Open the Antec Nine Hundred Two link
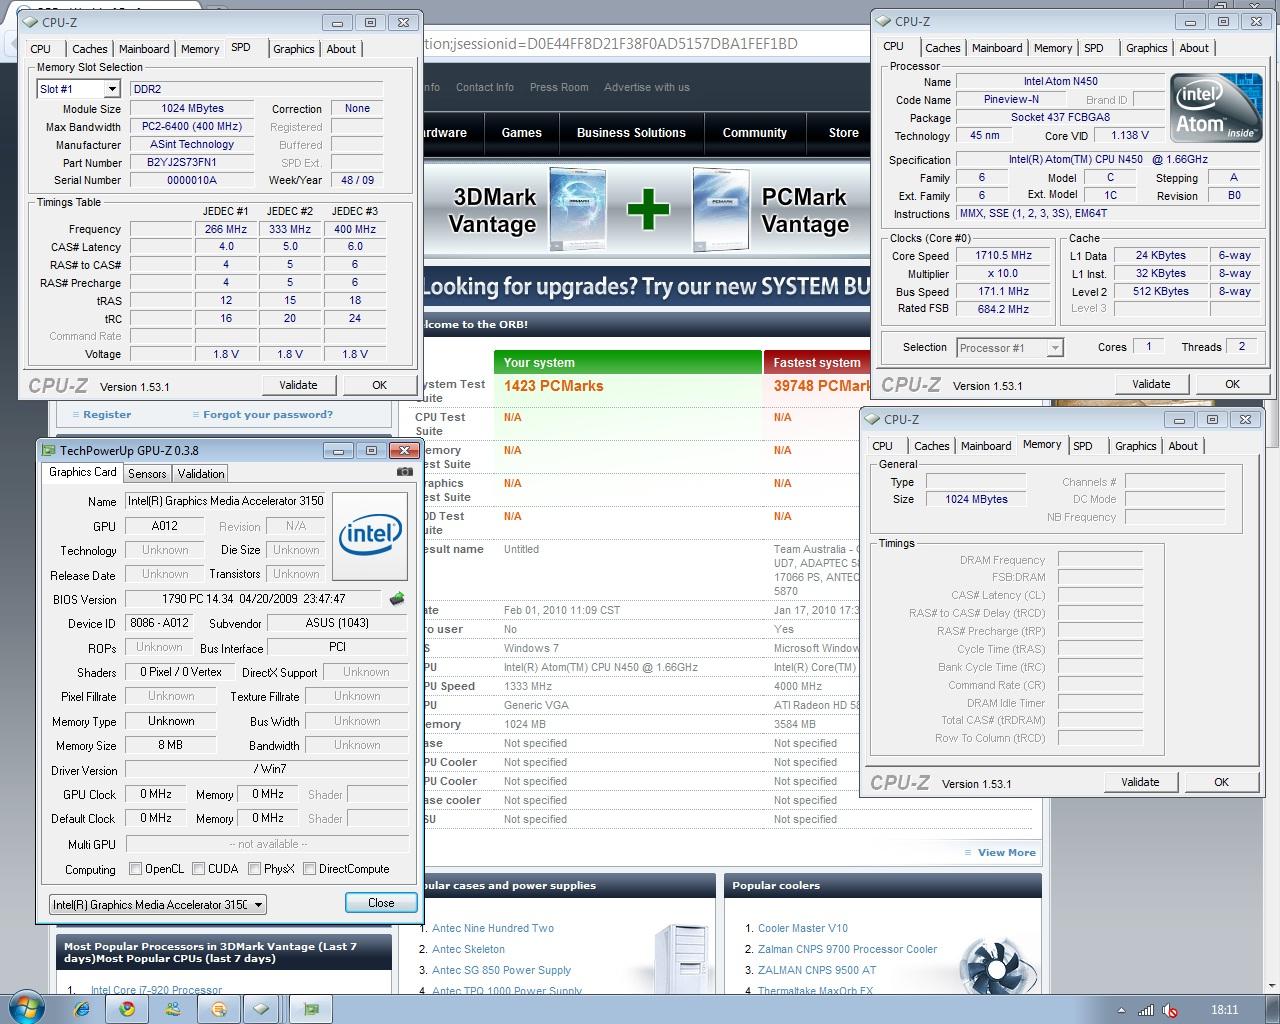The image size is (1280, 1024). tap(493, 928)
